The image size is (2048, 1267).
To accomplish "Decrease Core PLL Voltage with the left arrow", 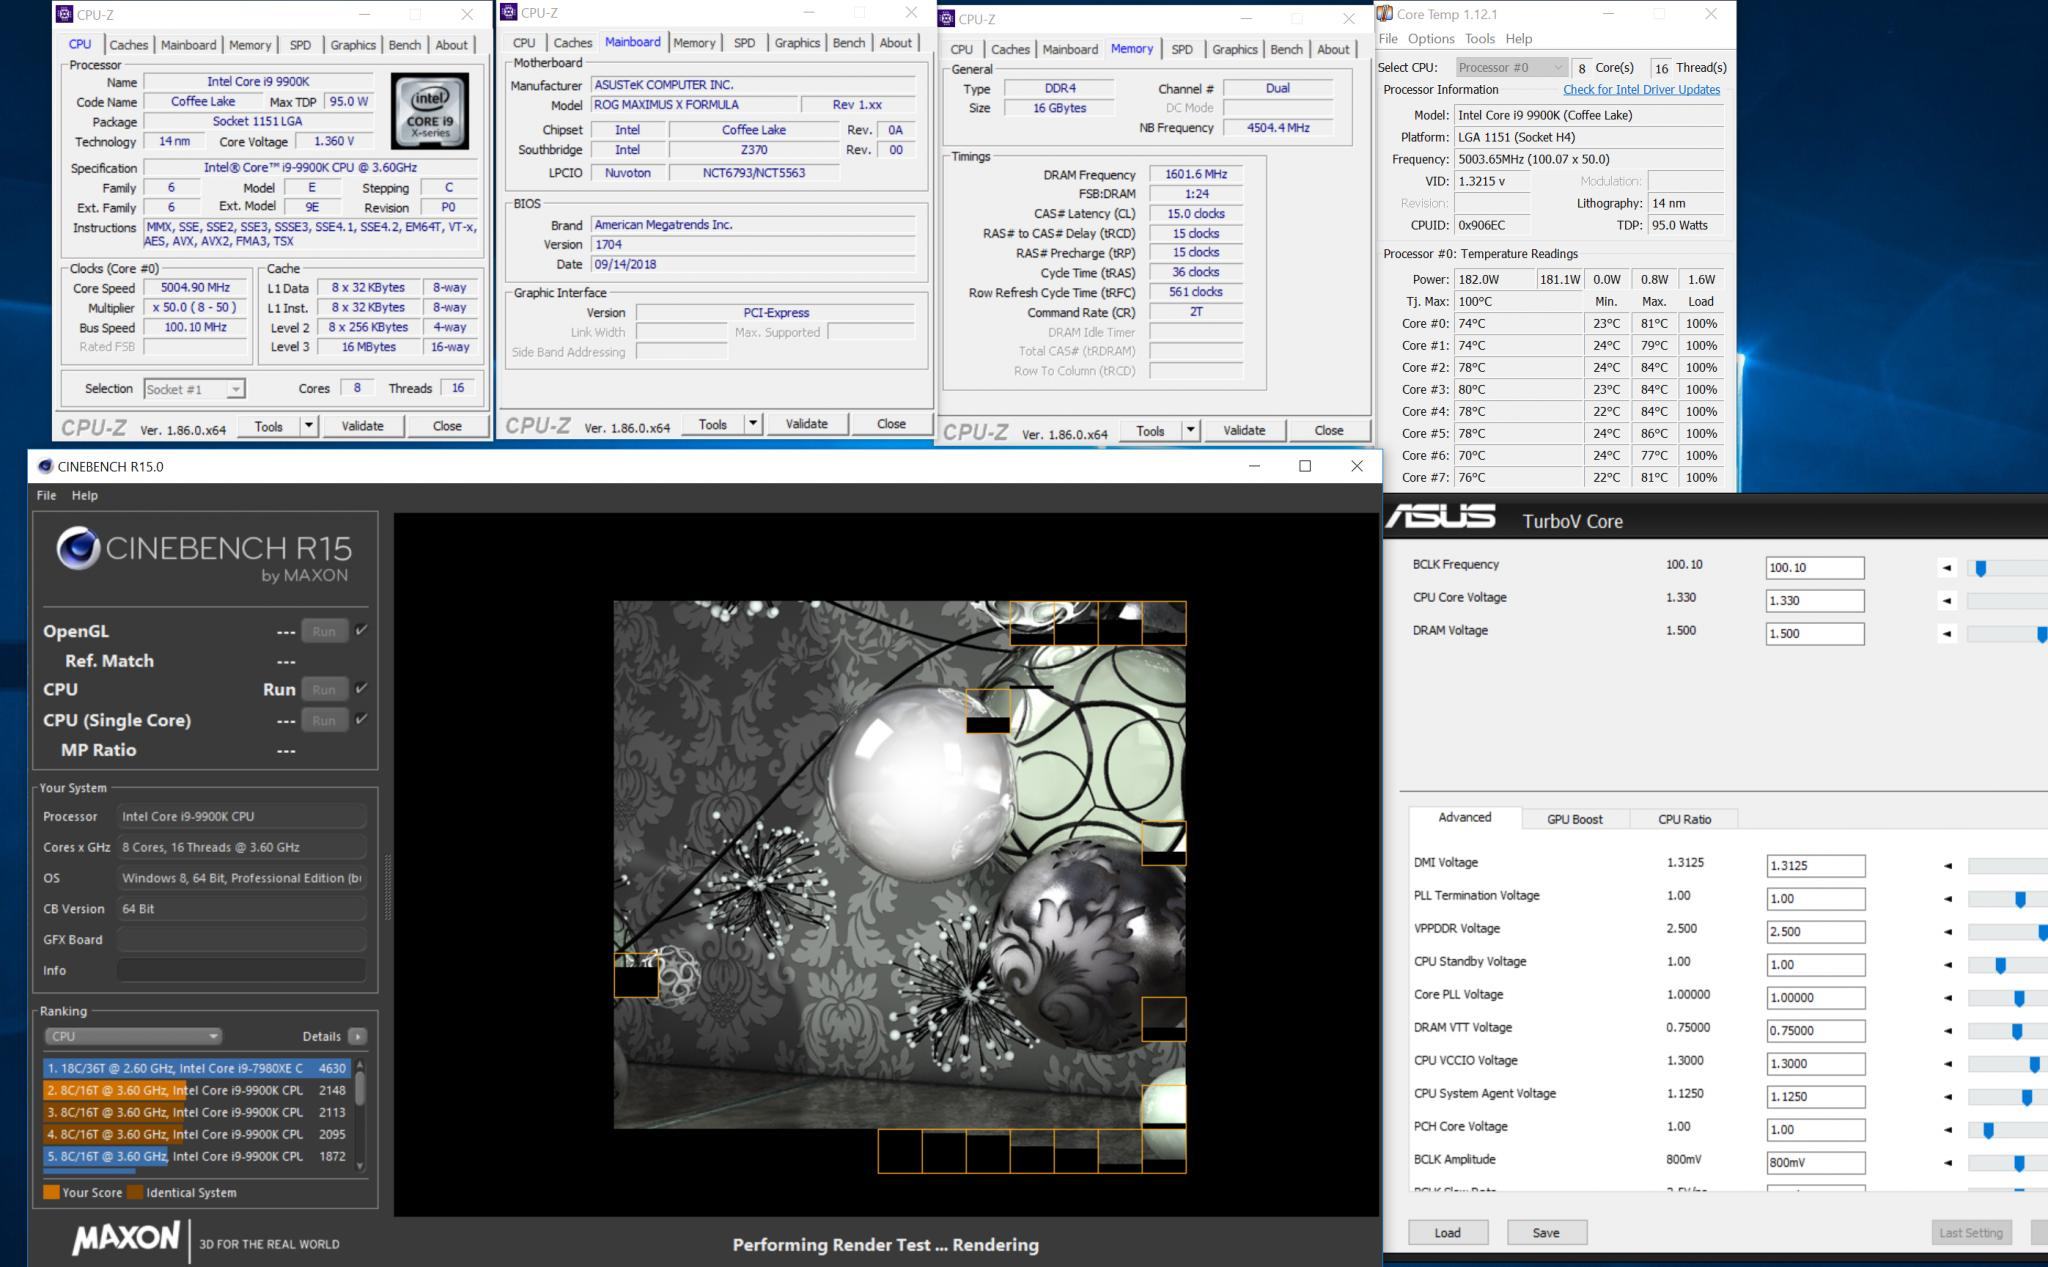I will tap(1948, 998).
